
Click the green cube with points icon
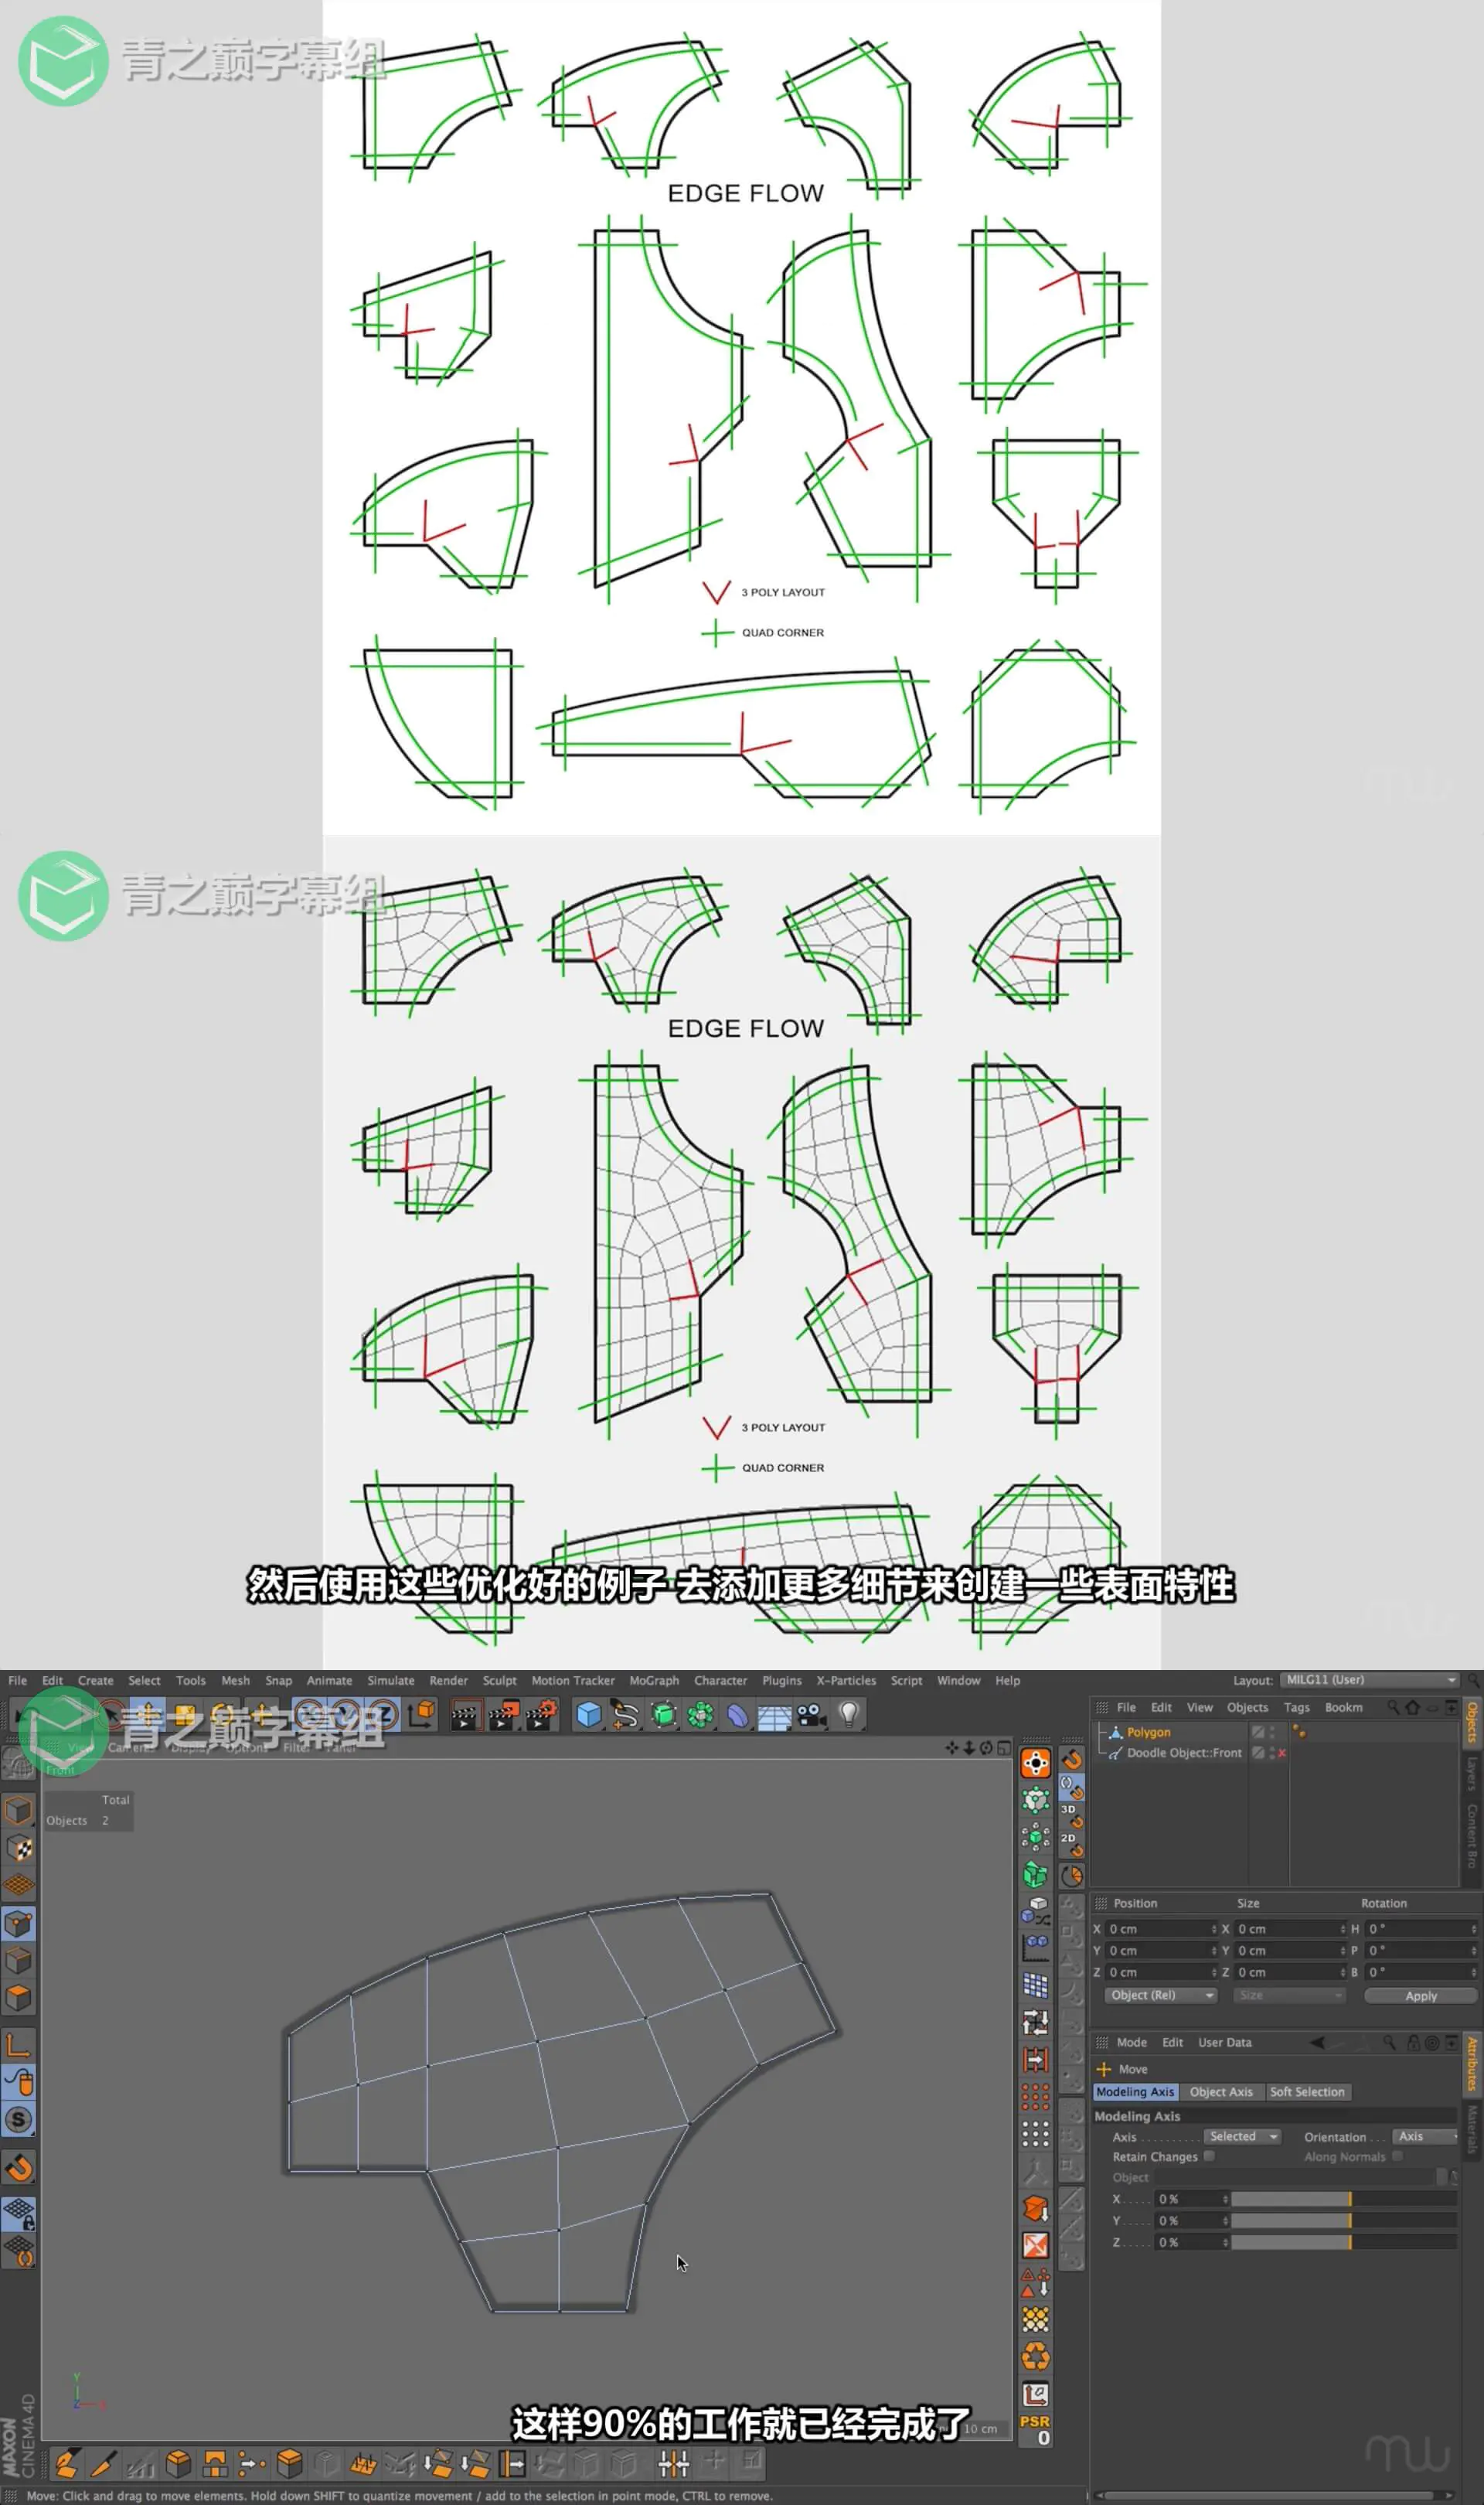coord(1035,1800)
